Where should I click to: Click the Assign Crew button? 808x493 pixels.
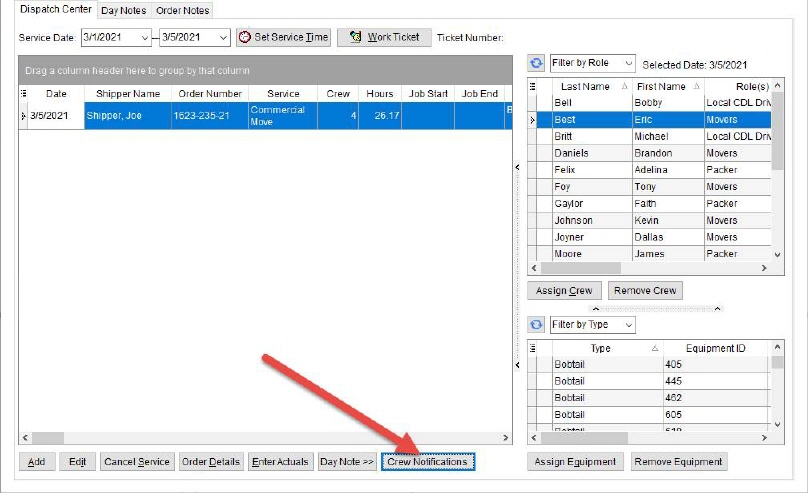tap(565, 291)
